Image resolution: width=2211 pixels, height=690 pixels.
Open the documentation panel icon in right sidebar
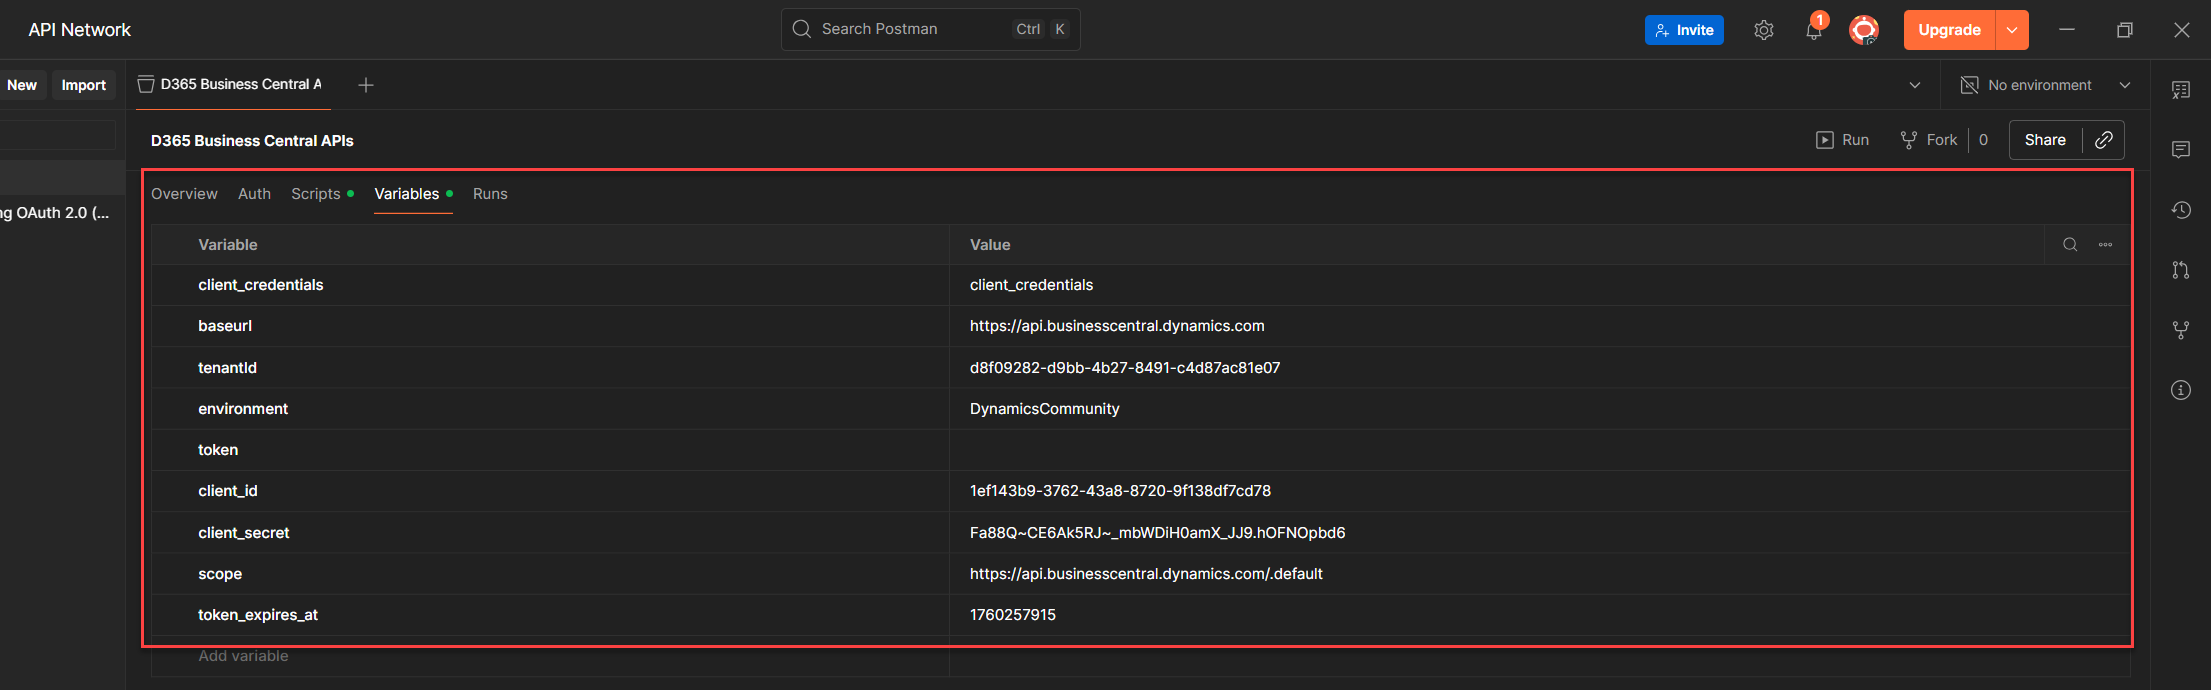(2181, 90)
